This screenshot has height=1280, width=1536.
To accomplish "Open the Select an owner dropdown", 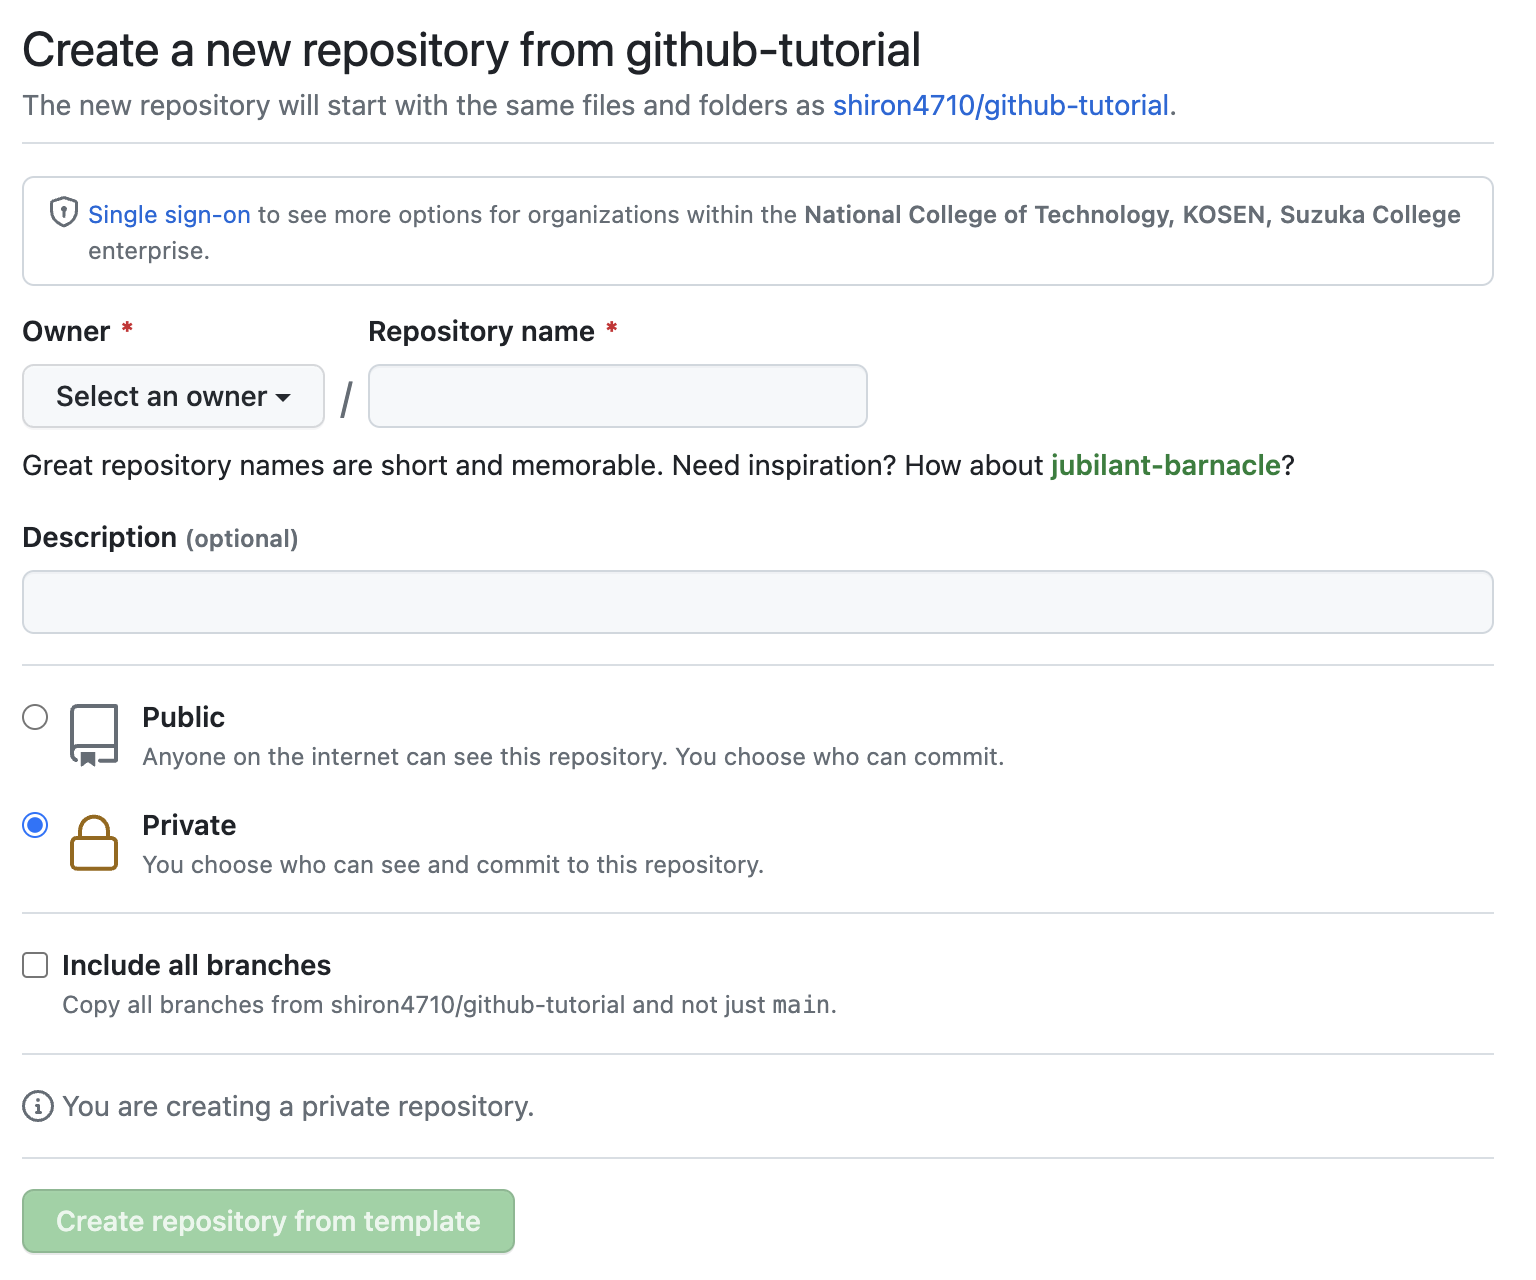I will (173, 396).
